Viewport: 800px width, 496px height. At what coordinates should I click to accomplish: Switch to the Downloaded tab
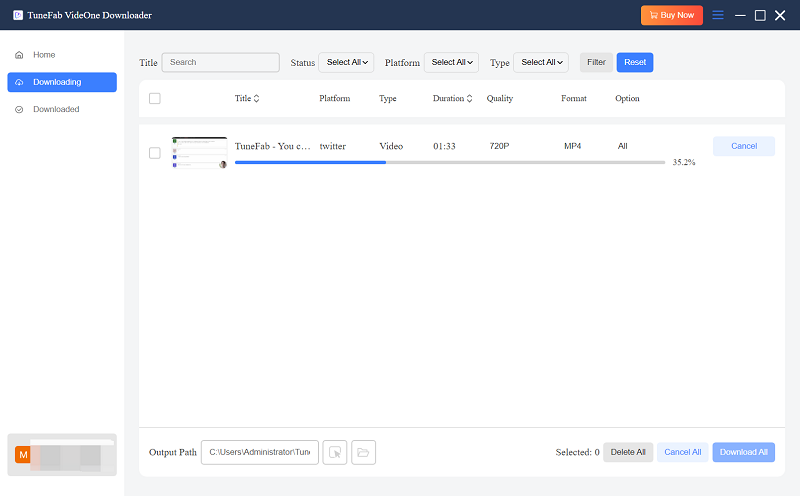pos(62,109)
